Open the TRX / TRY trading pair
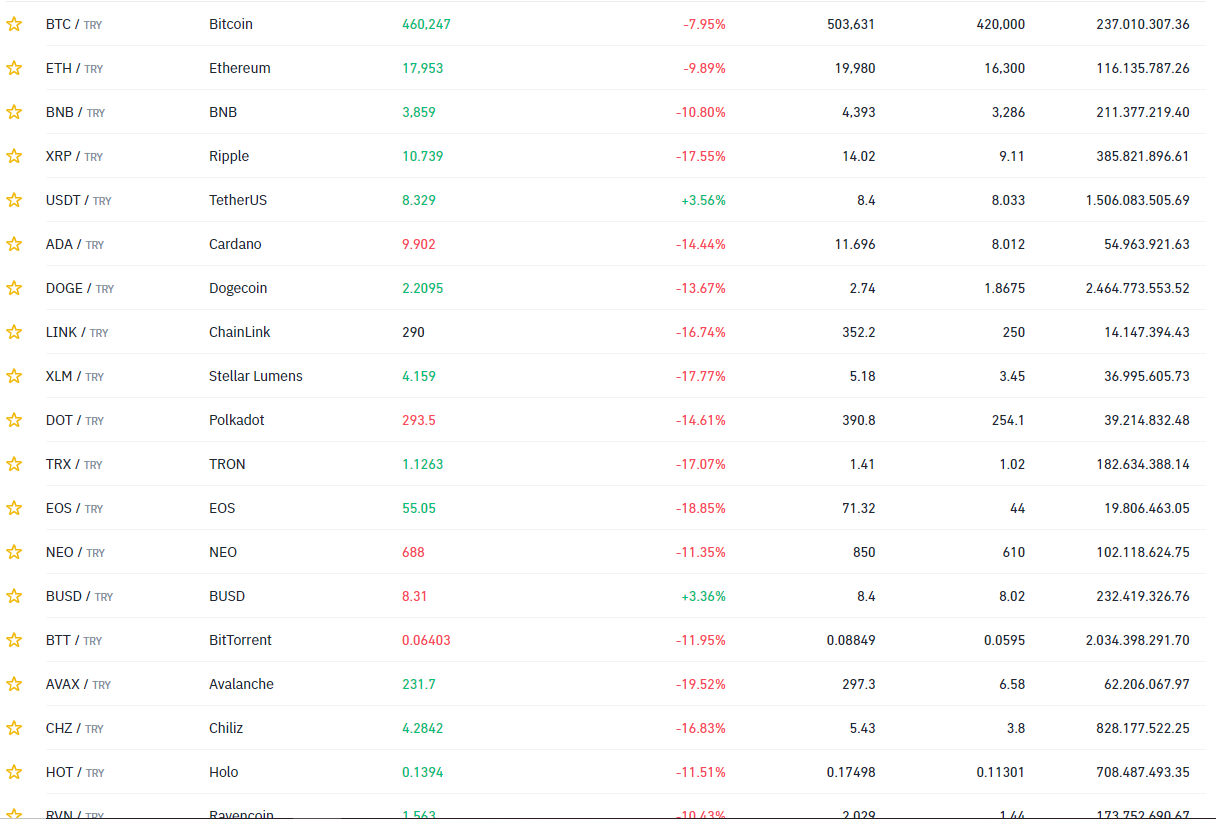 pyautogui.click(x=75, y=464)
